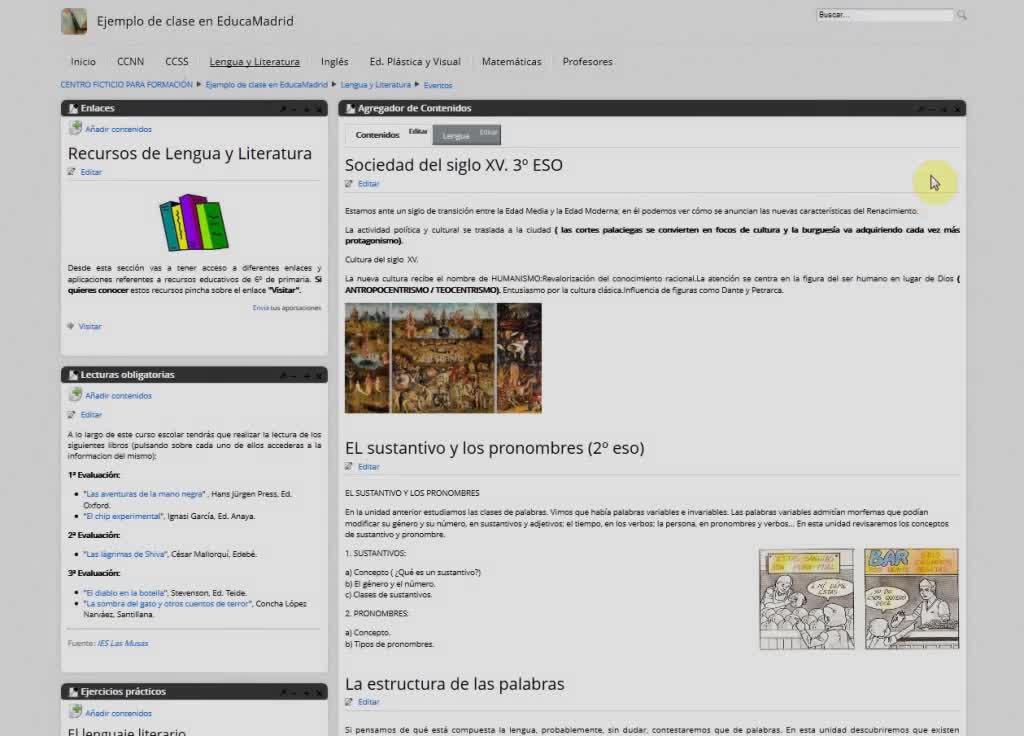Screen dimensions: 1024x736
Task: Click the IES Las Musas source link
Action: coord(122,643)
